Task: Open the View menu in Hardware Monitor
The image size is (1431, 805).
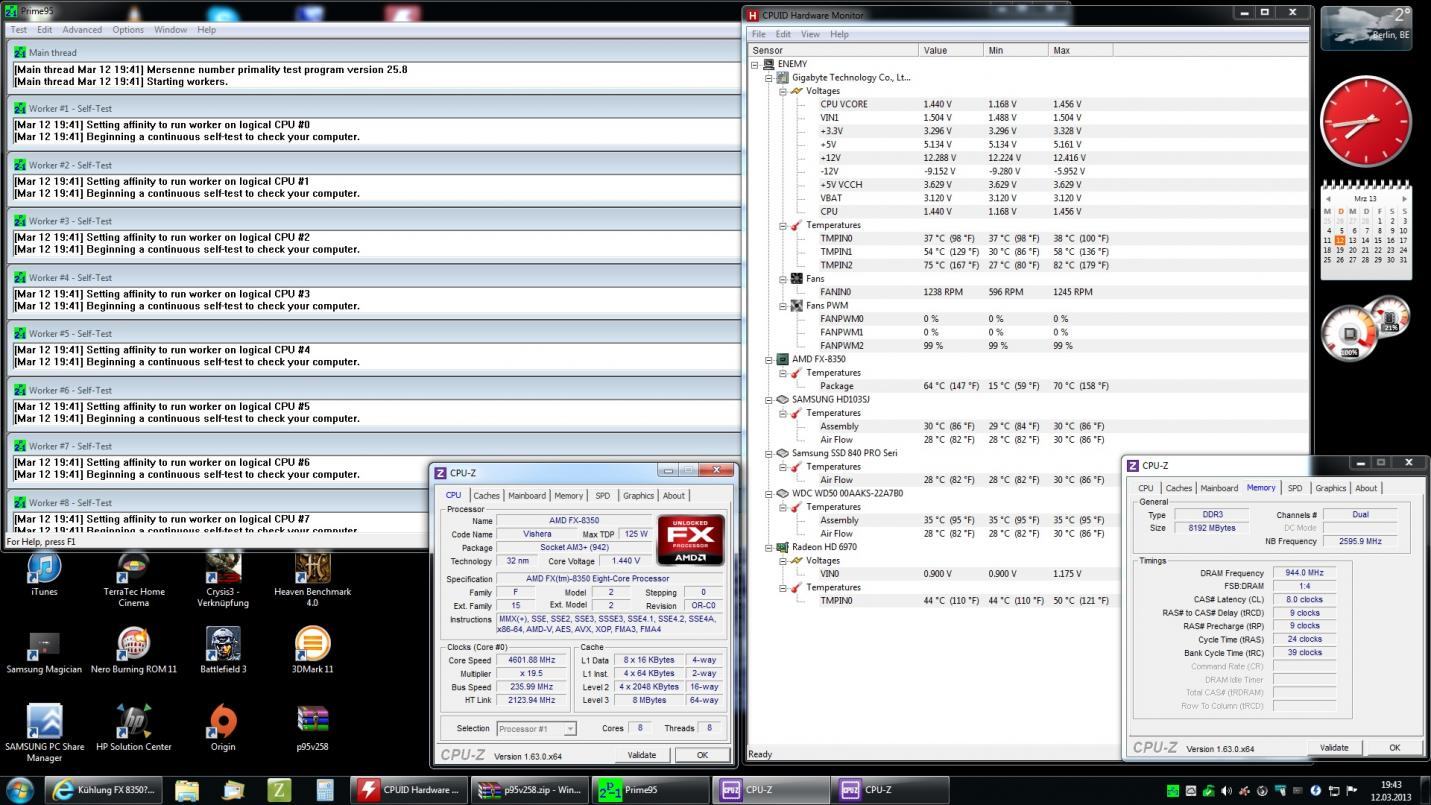Action: [x=810, y=34]
